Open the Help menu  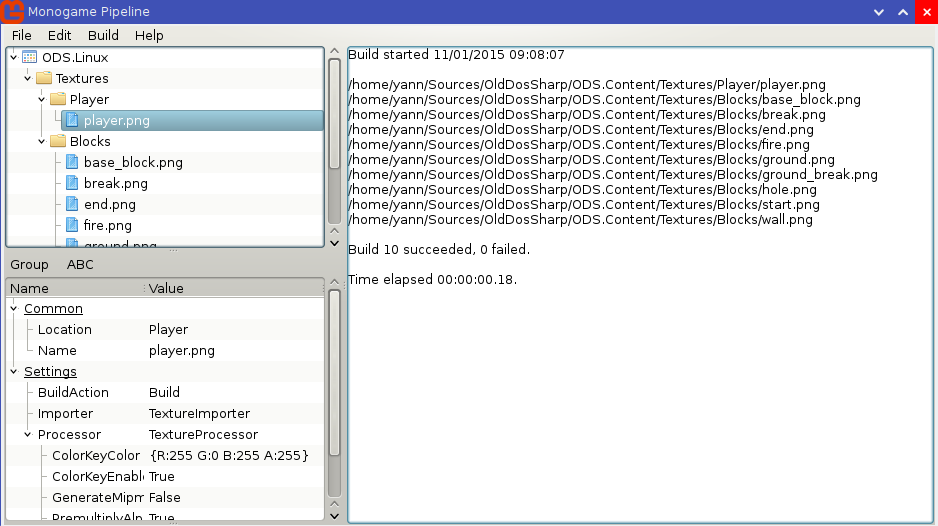click(x=149, y=35)
